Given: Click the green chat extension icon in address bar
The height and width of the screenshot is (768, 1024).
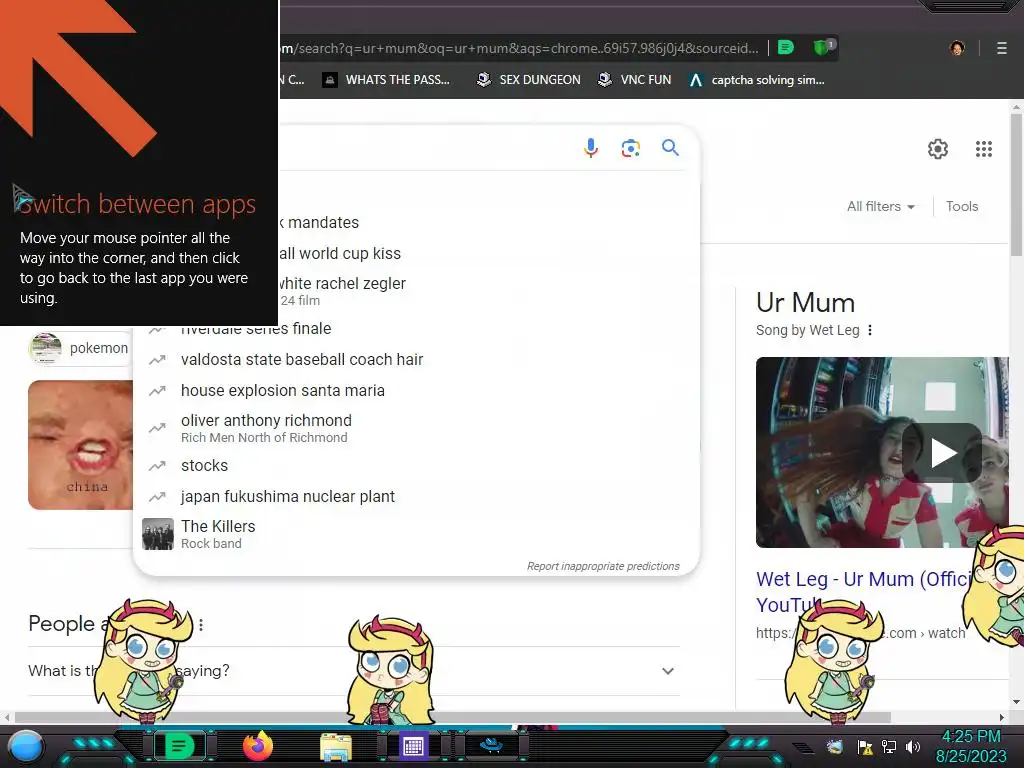Looking at the screenshot, I should (x=786, y=47).
